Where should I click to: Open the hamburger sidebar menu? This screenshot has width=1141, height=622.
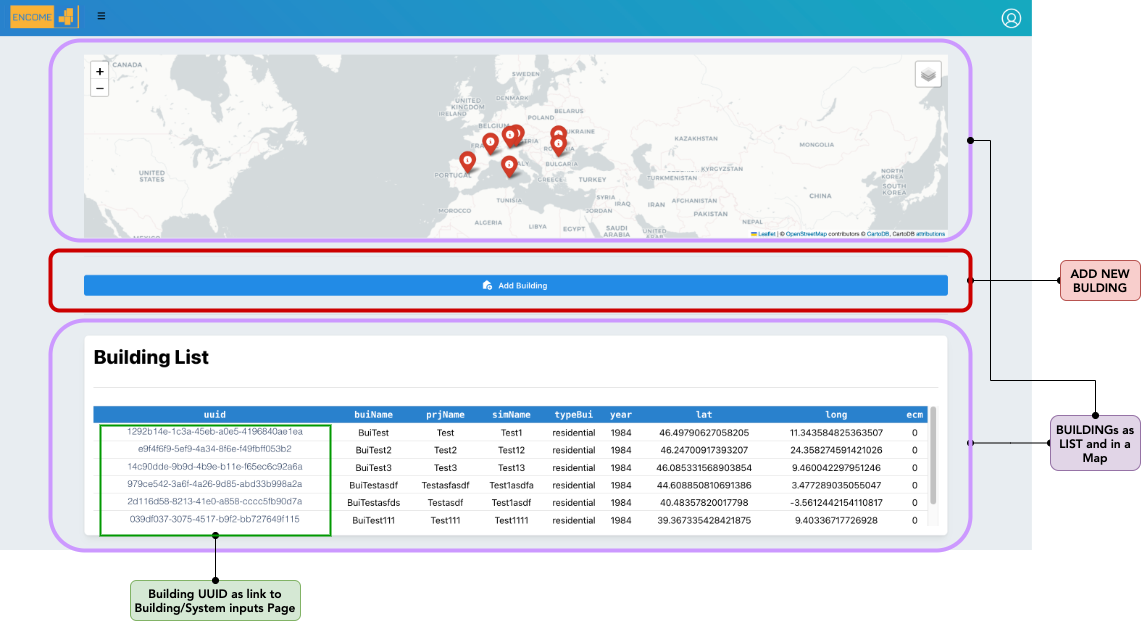point(101,16)
